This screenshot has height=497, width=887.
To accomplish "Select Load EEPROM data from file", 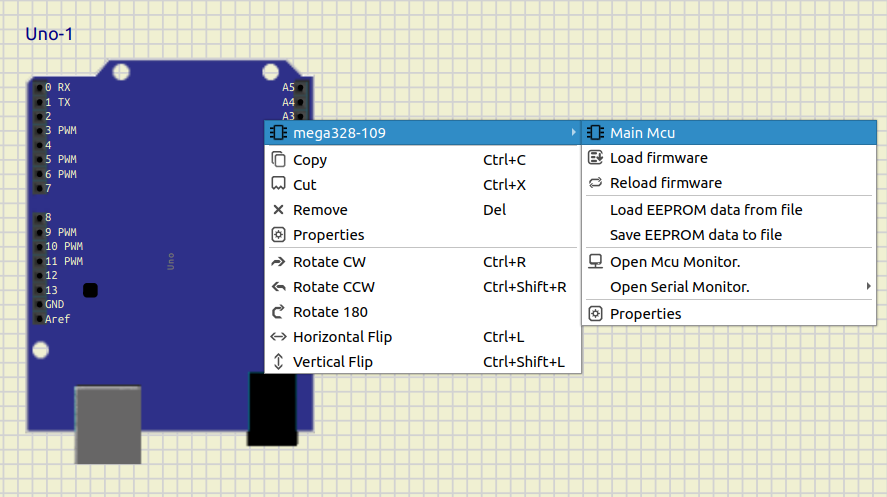I will pos(706,210).
